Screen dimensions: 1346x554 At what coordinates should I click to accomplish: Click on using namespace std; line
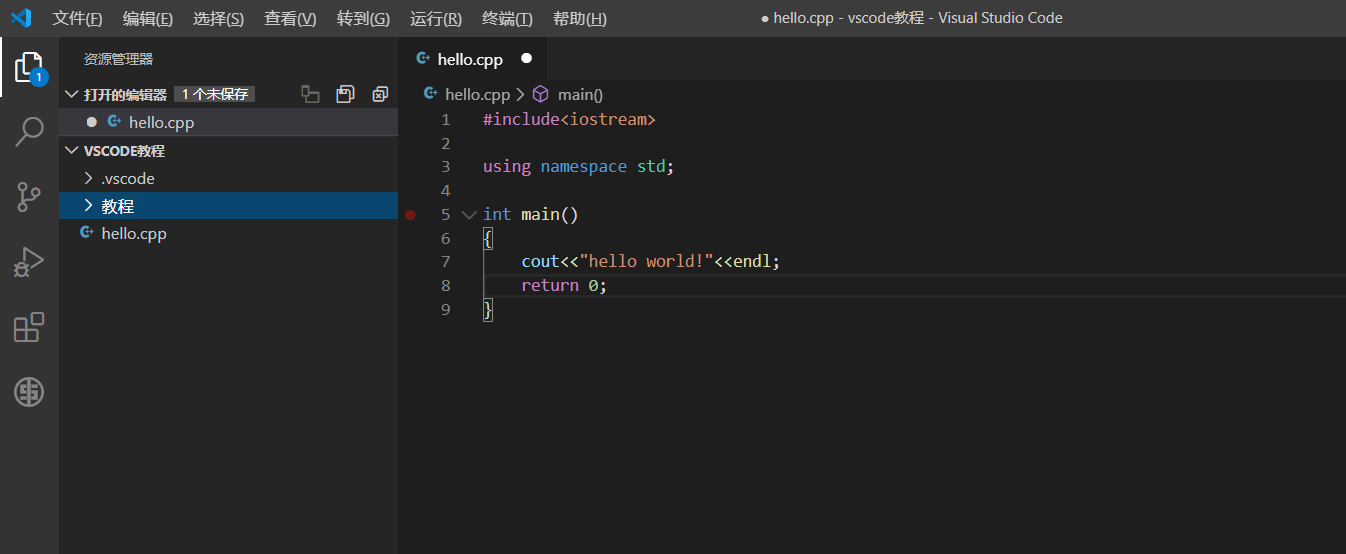[x=579, y=166]
